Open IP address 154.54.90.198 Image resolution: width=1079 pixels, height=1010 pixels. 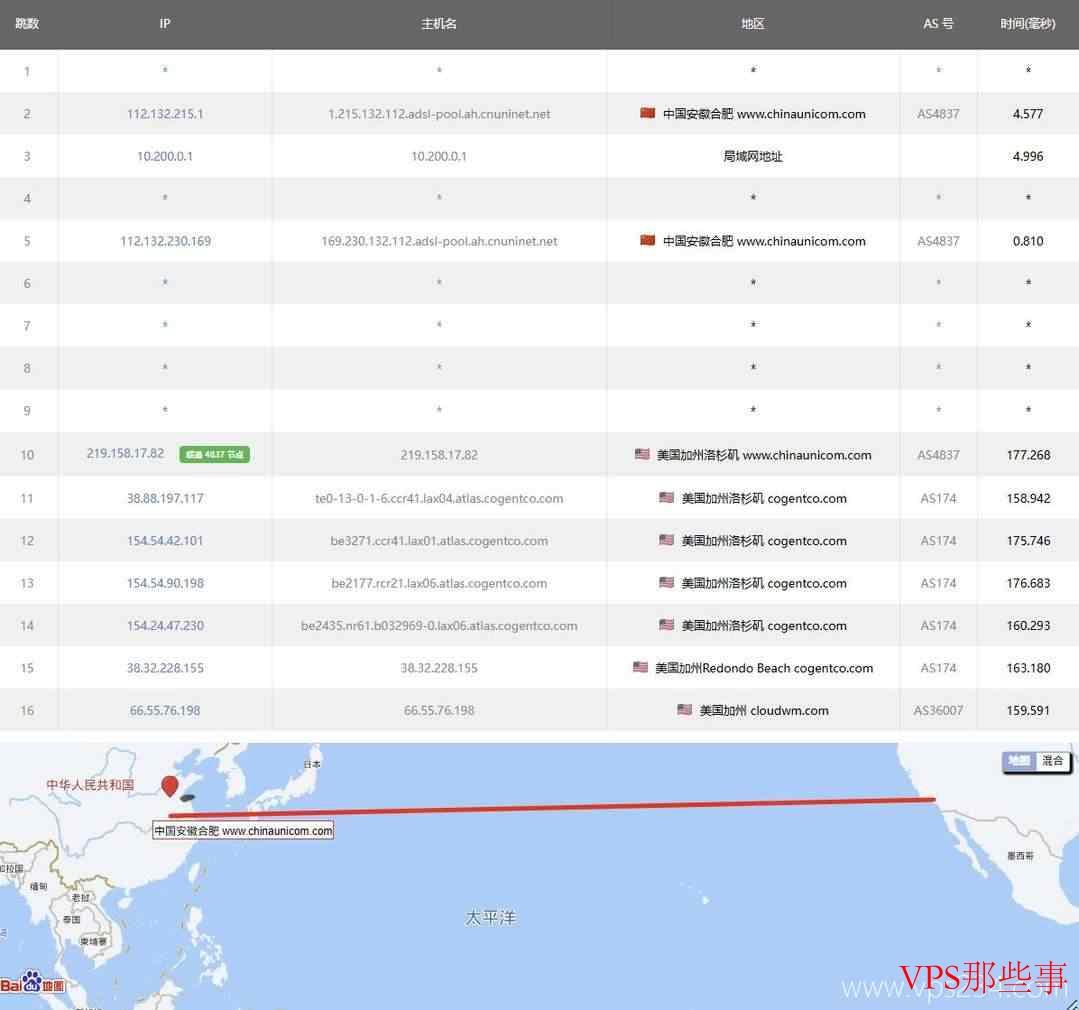click(165, 583)
